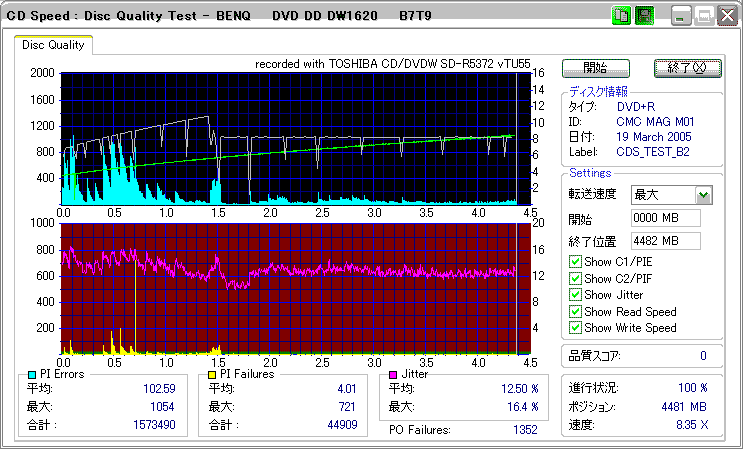The width and height of the screenshot is (743, 449).
Task: Click the recorded with TOSHIBA text
Action: tap(392, 64)
